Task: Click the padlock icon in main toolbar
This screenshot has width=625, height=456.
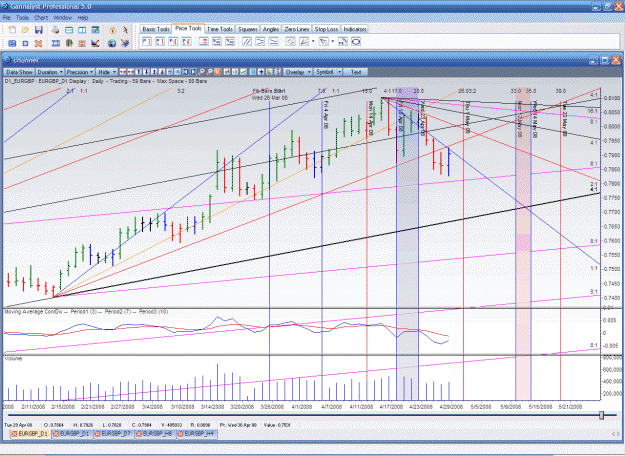Action: 112,30
